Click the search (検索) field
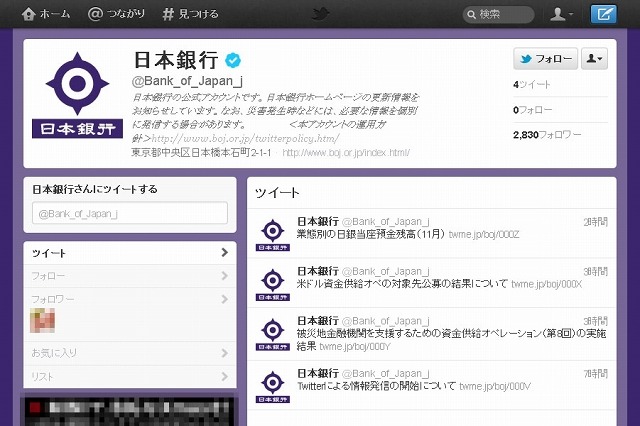This screenshot has width=640, height=426. click(498, 15)
